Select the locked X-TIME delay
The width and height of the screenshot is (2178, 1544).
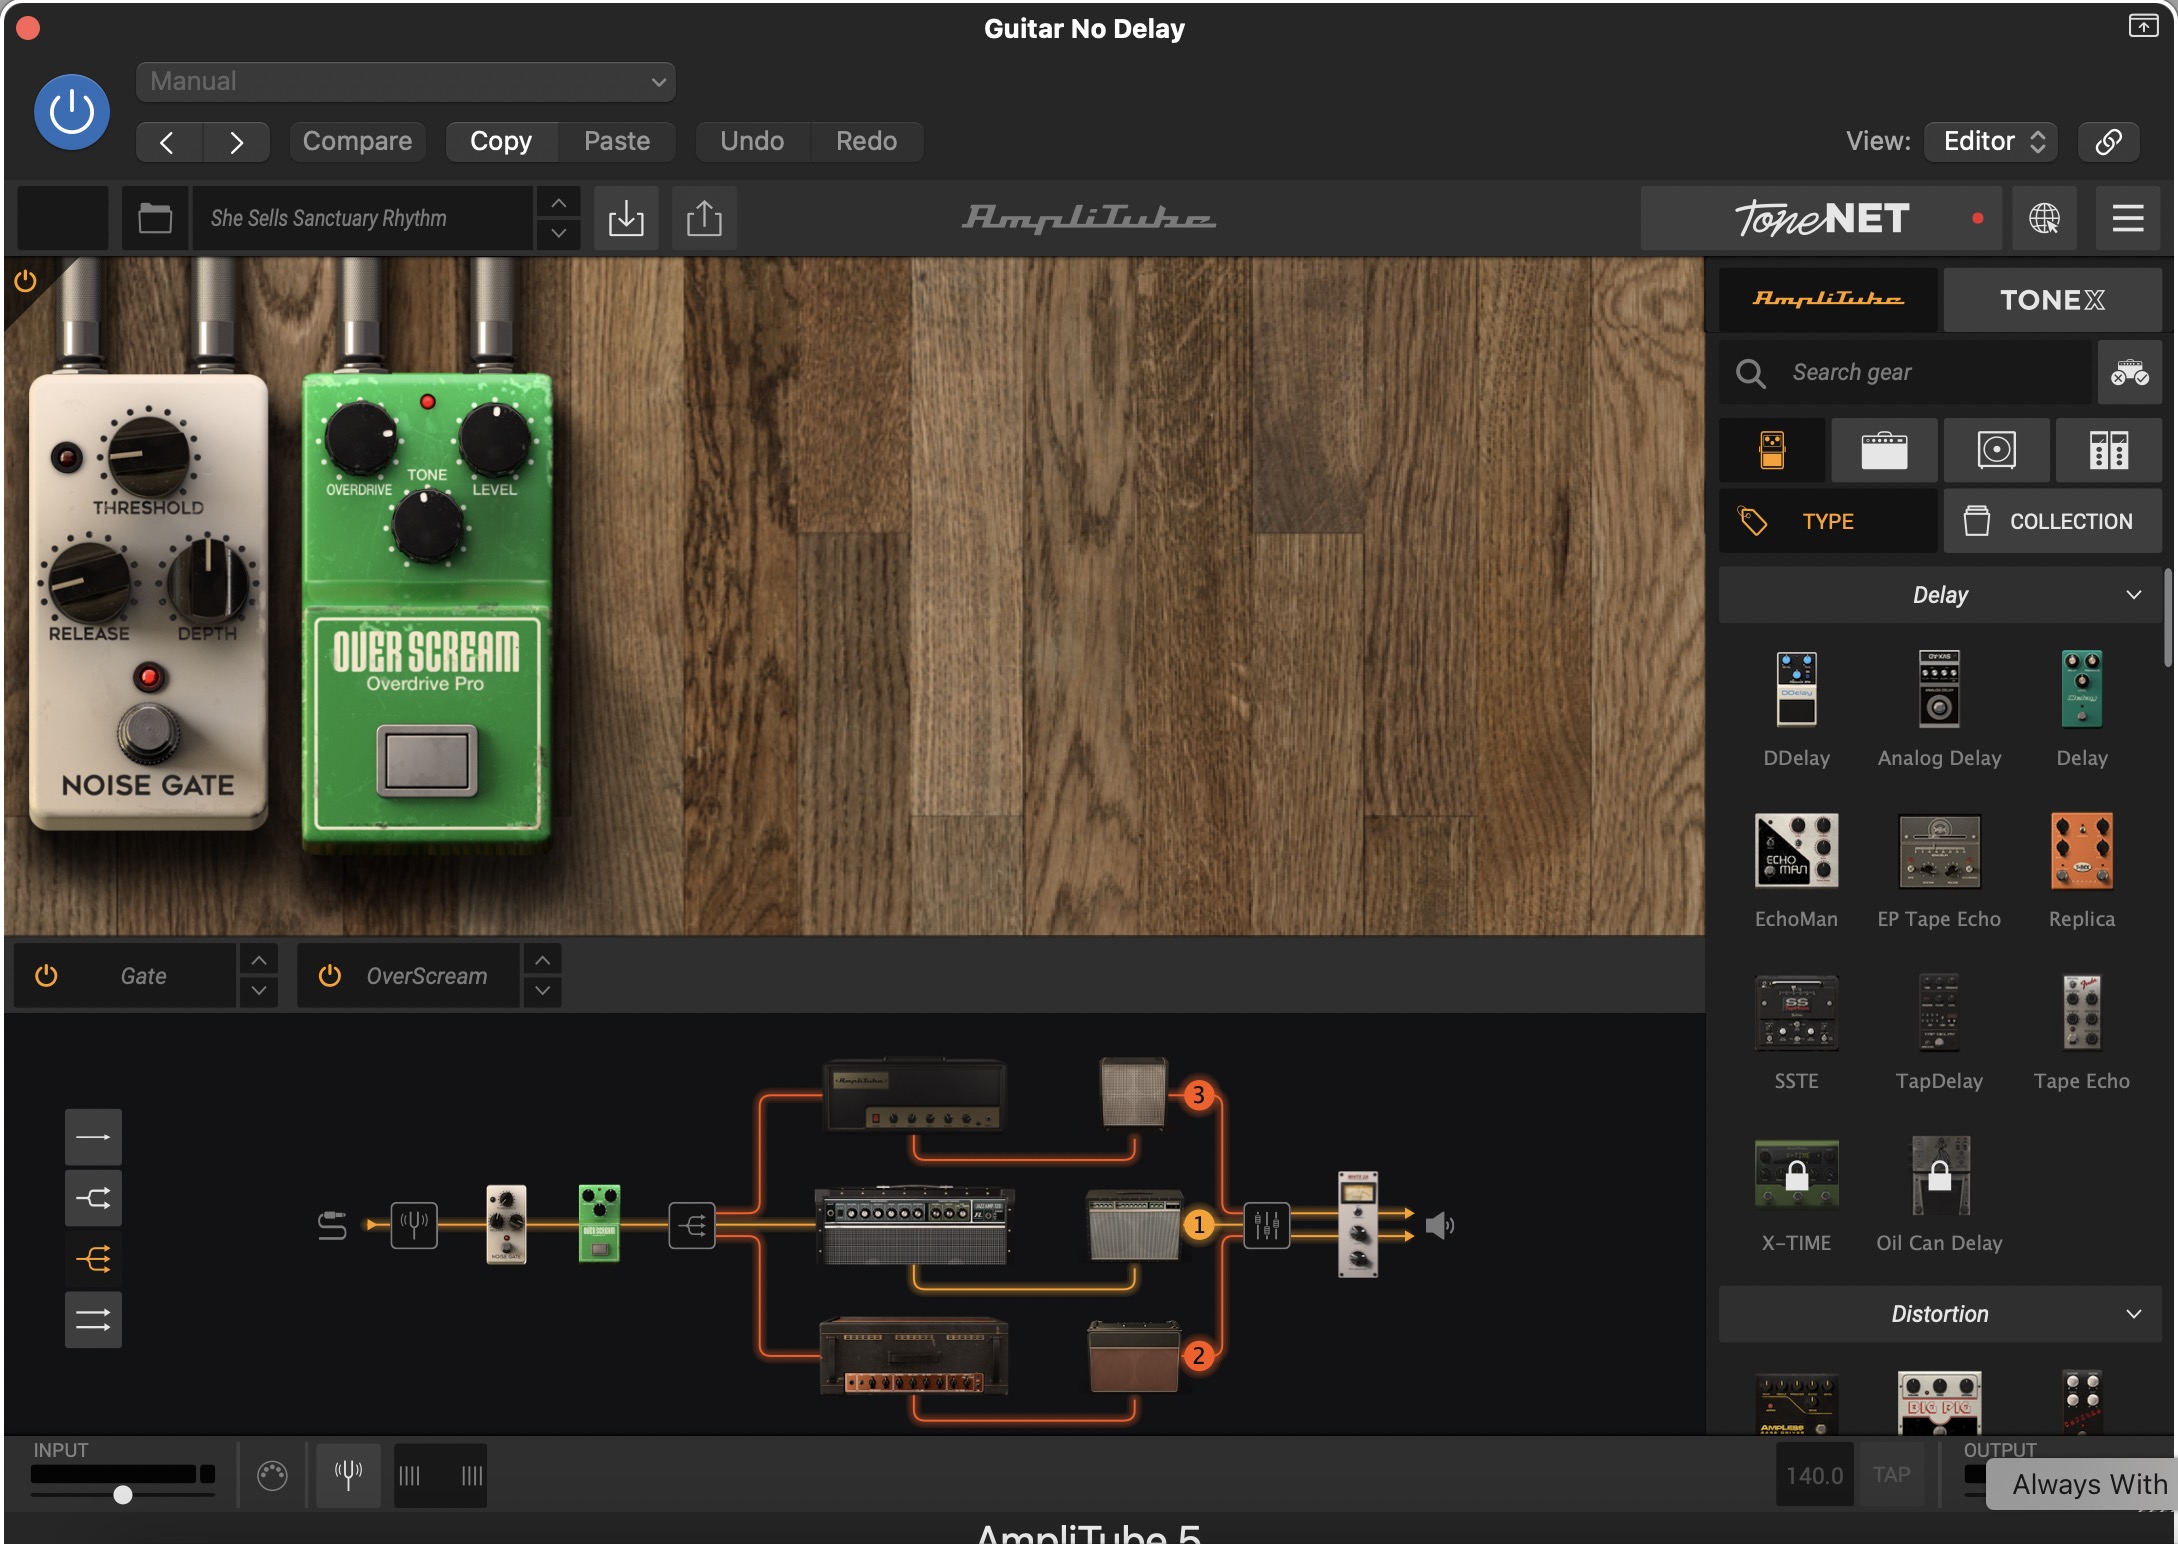coord(1796,1174)
